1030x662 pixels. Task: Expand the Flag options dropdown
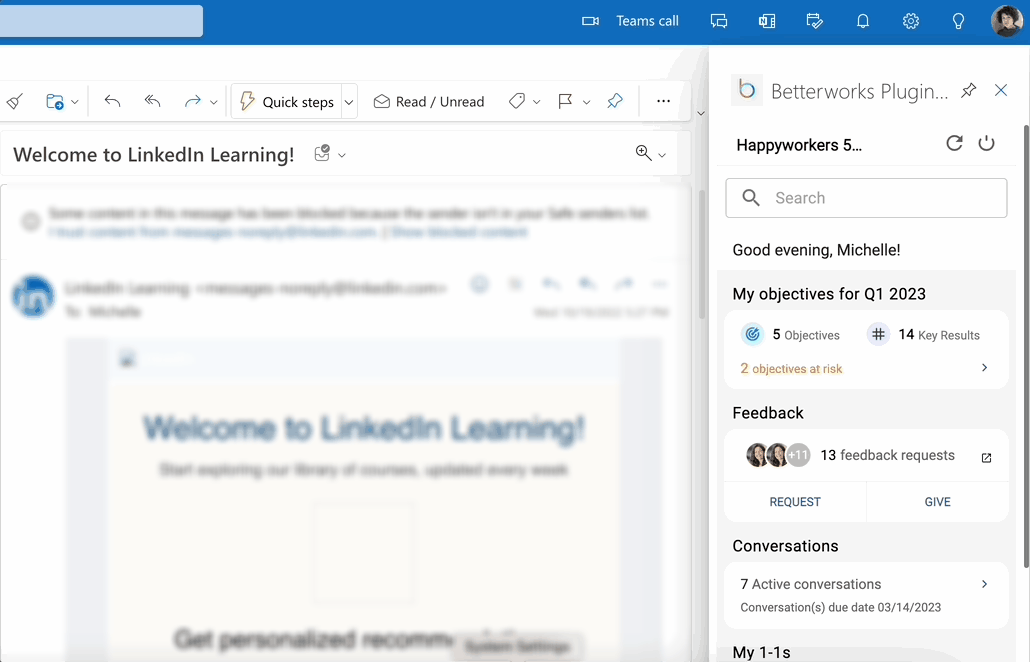tap(587, 102)
